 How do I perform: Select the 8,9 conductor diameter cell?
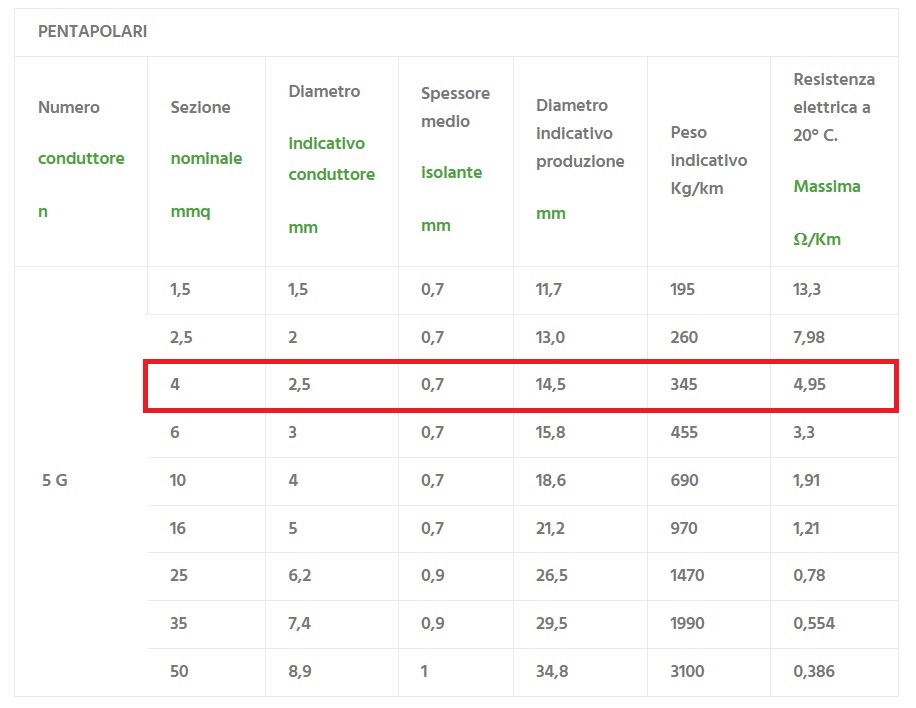pyautogui.click(x=300, y=672)
